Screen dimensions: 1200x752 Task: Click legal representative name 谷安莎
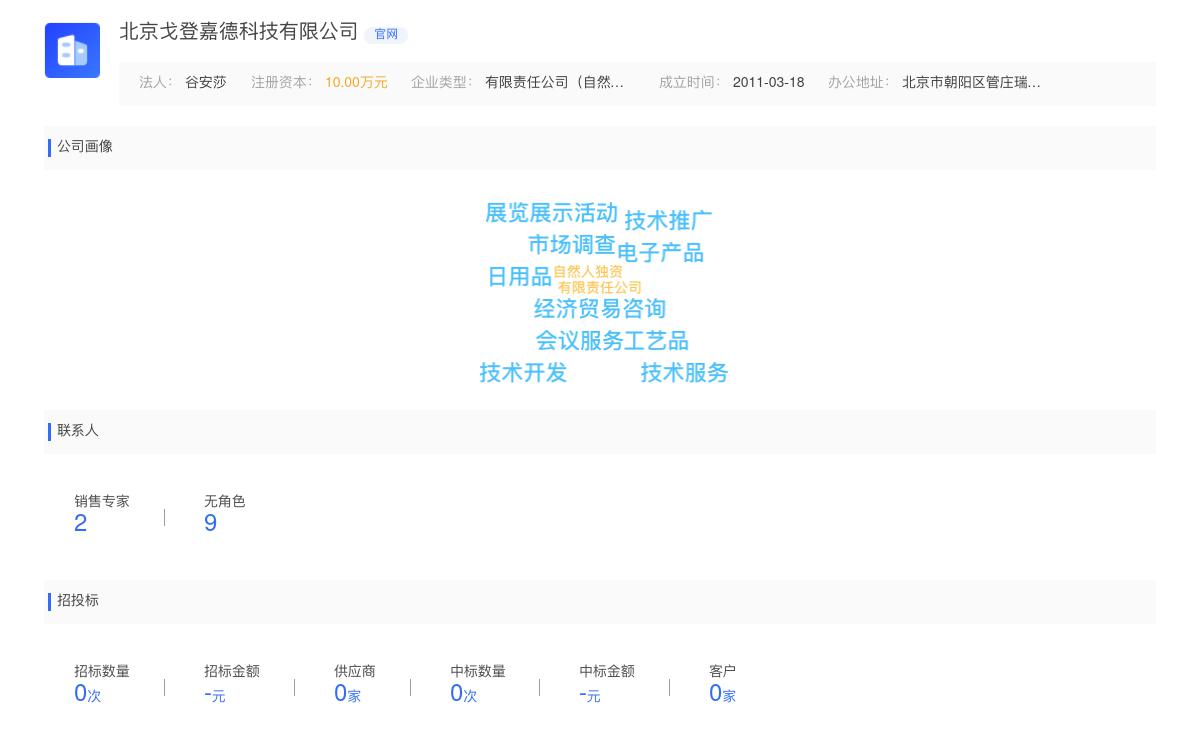205,83
